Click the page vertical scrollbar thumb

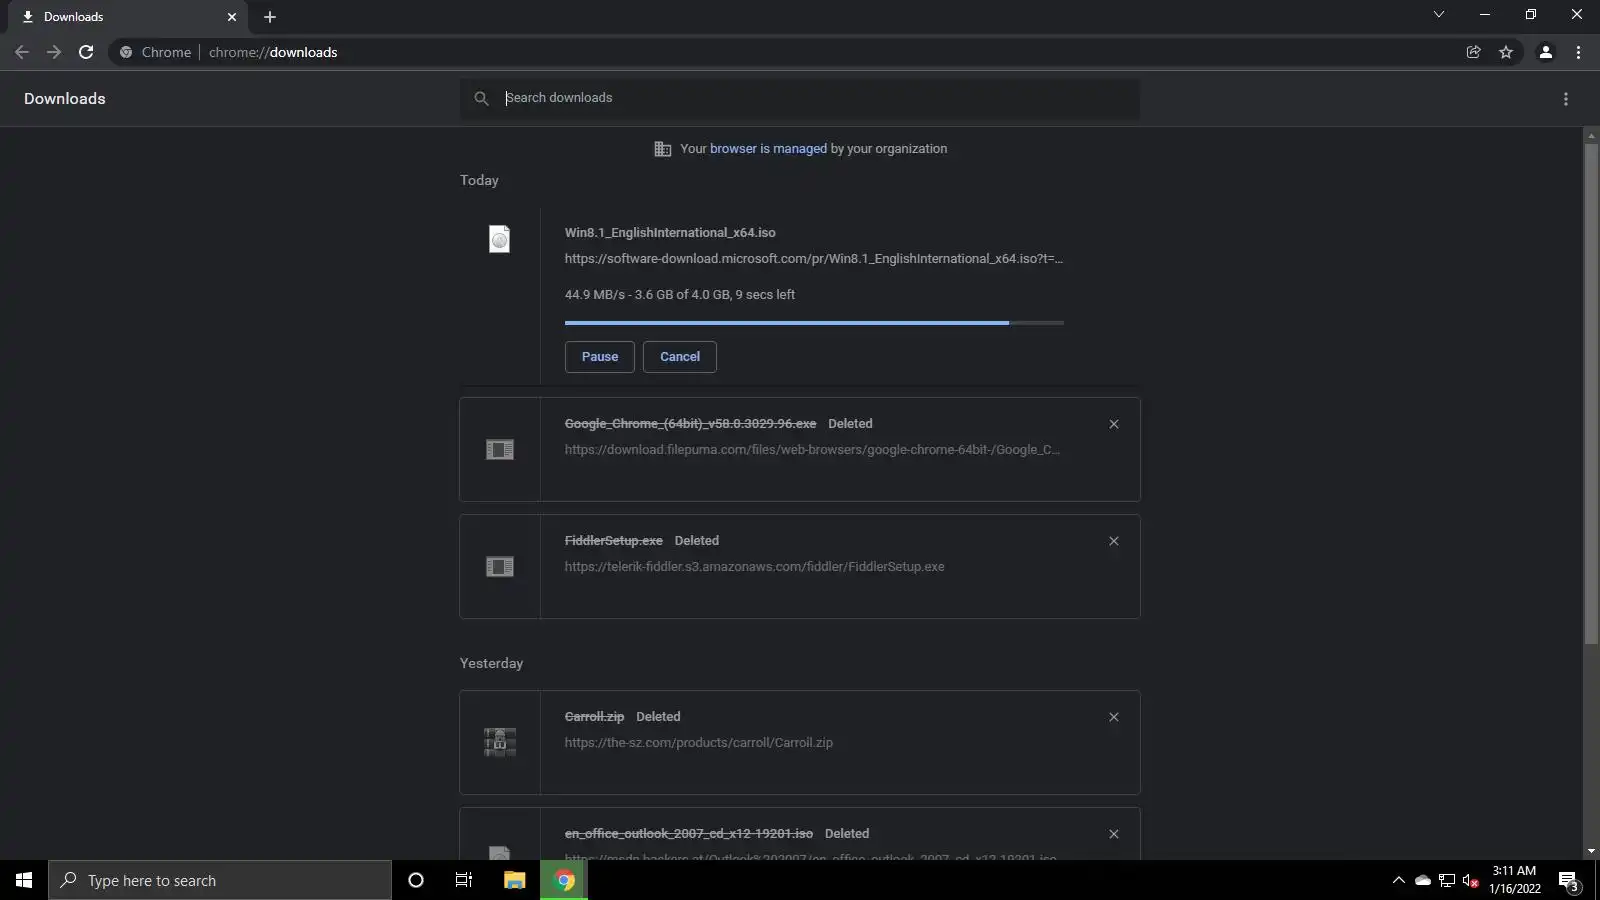1591,395
